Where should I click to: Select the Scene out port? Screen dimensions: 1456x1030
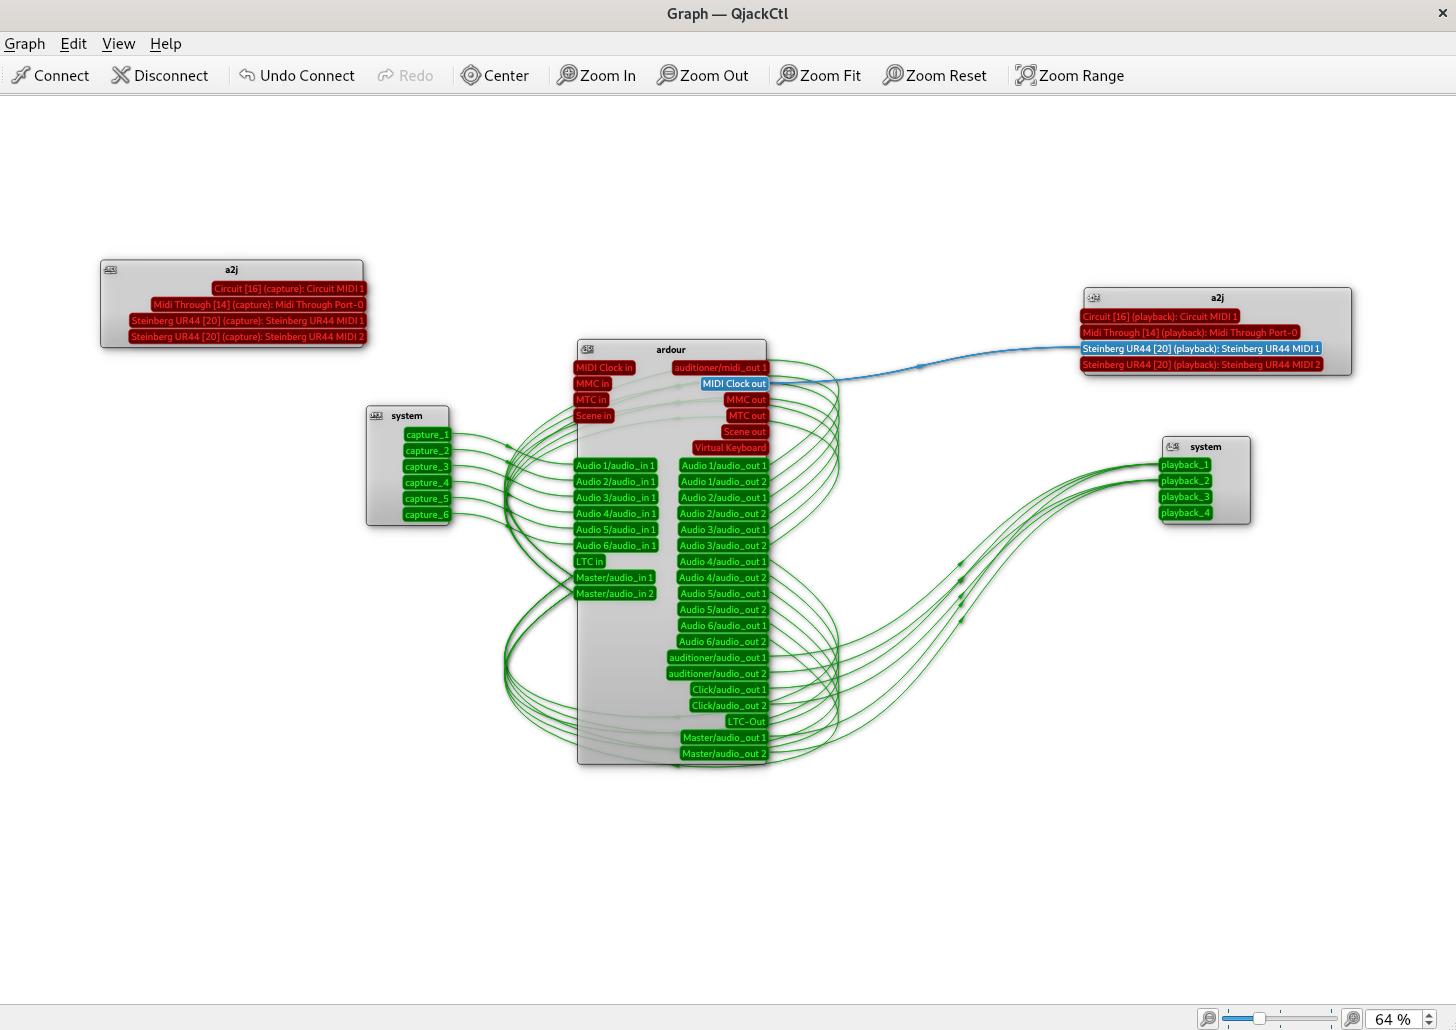click(744, 431)
